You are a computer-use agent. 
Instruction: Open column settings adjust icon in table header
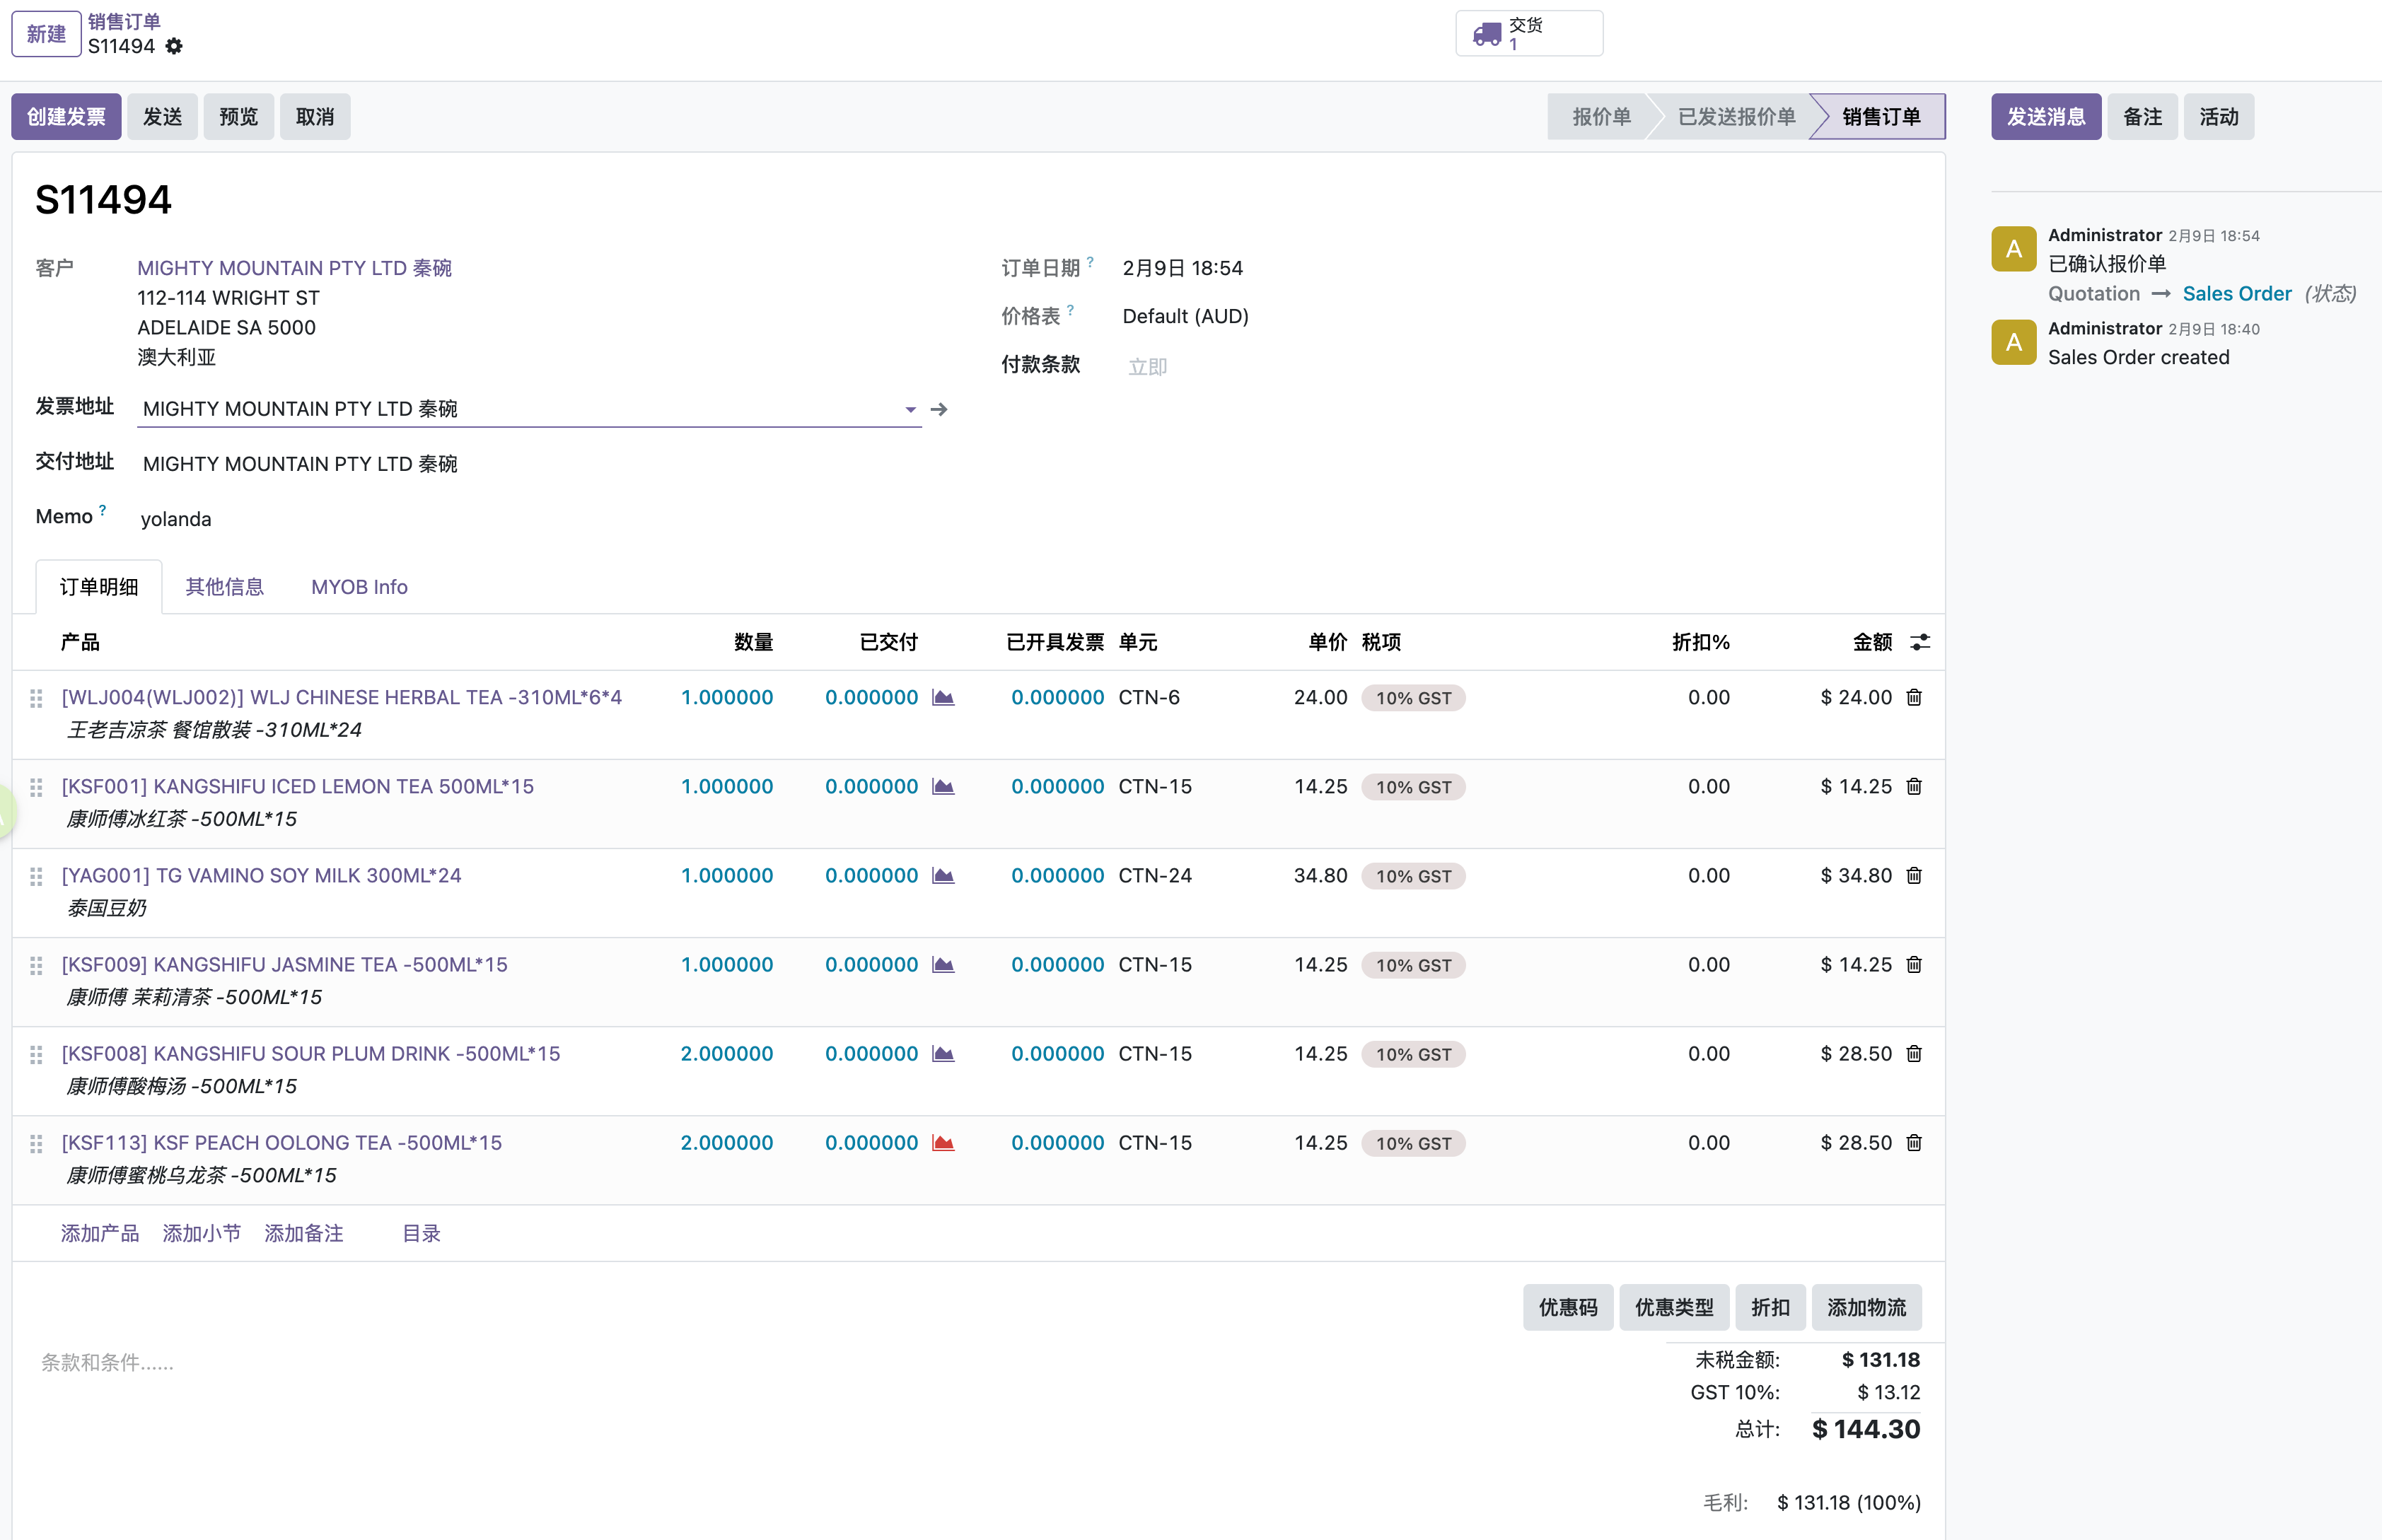(x=1920, y=642)
